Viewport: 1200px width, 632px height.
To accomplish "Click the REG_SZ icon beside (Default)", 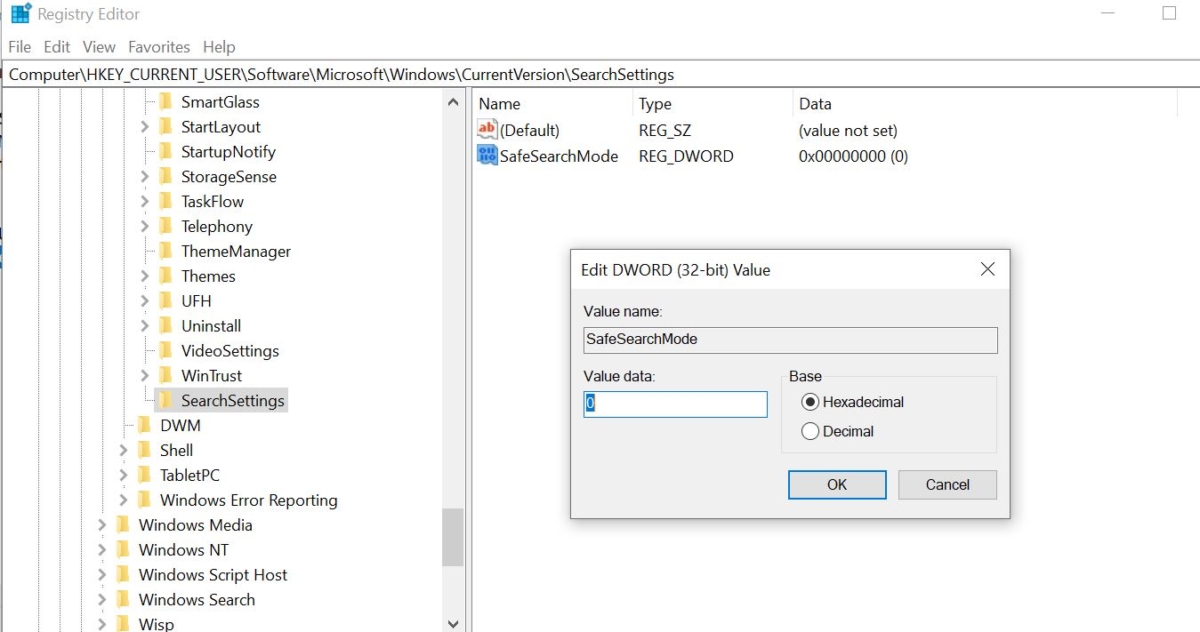I will click(x=487, y=129).
